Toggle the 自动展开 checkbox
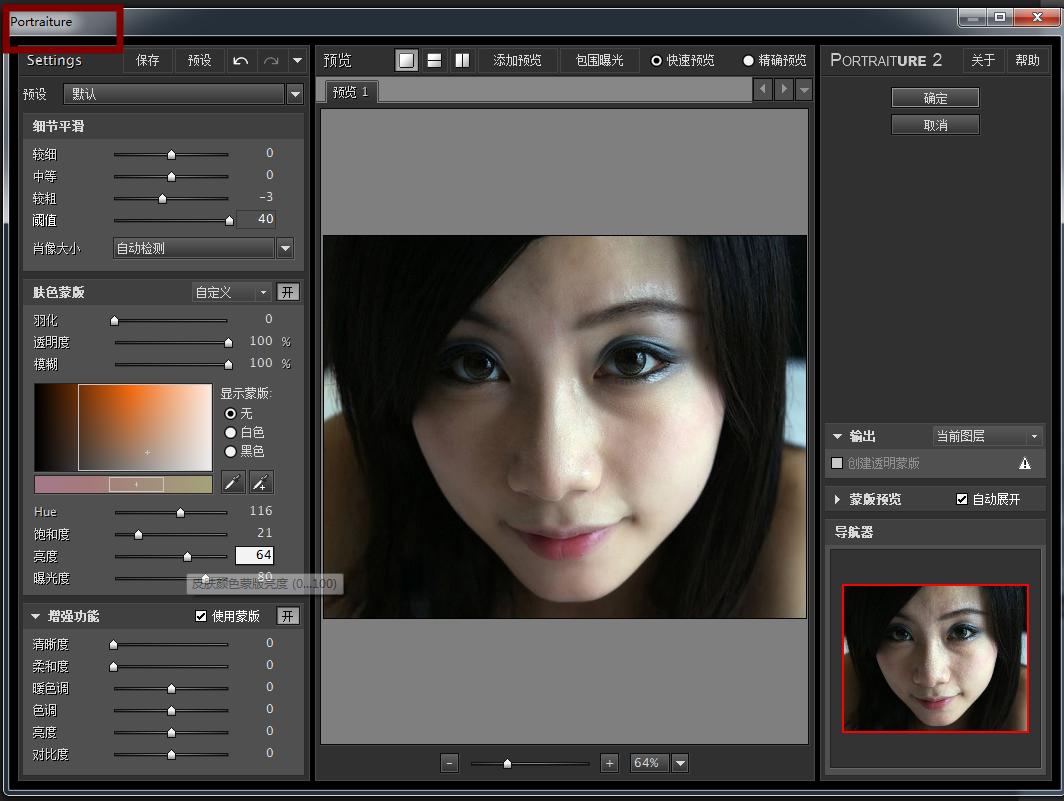 tap(962, 499)
